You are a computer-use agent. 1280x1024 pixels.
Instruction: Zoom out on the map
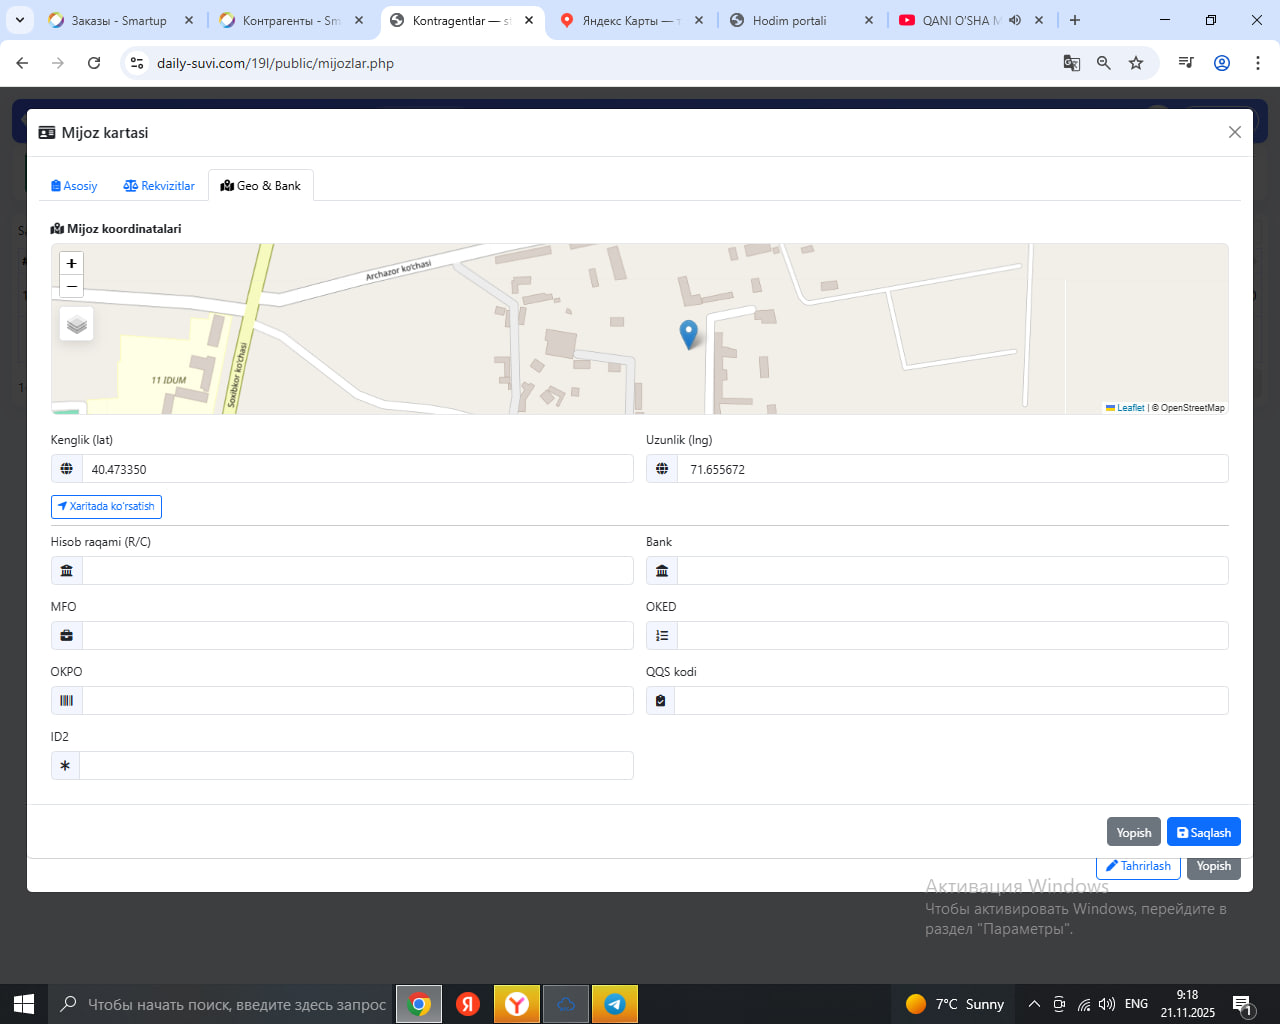point(71,287)
